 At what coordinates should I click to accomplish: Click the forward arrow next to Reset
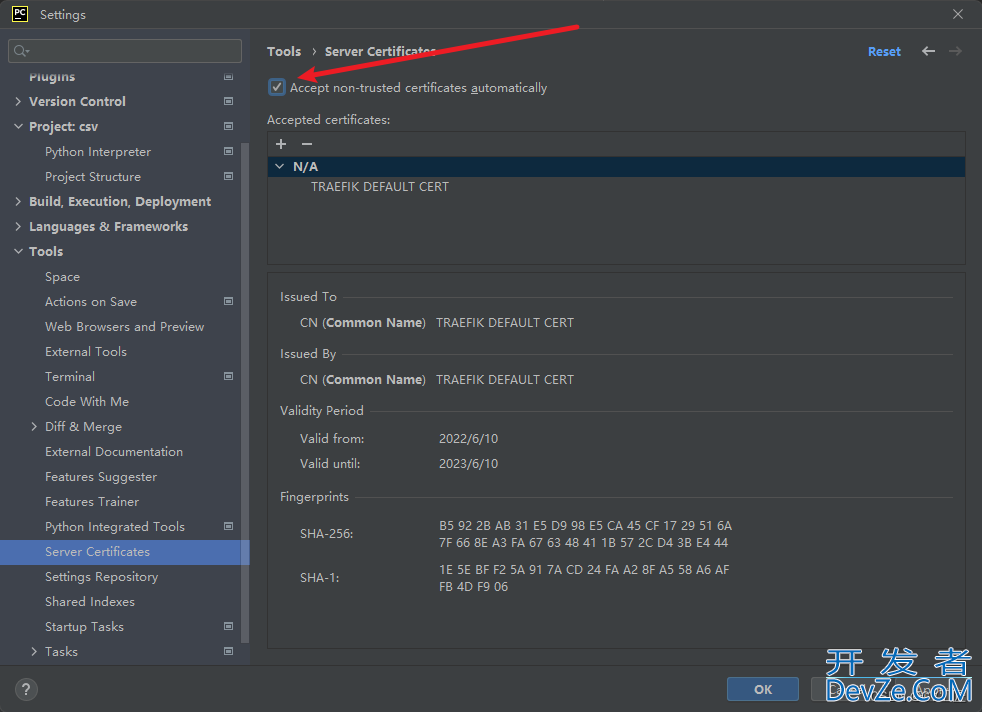tap(955, 51)
